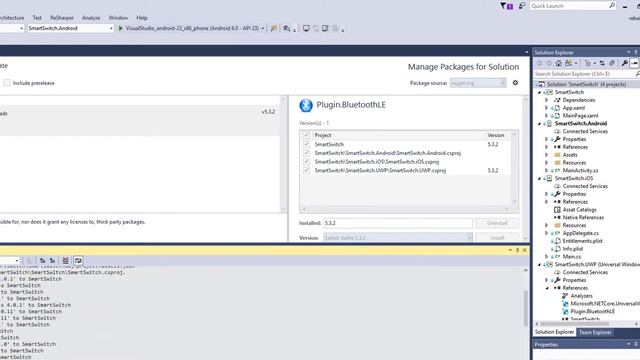640x360 pixels.
Task: Click the Sync with Active Document arrows icon
Action: click(602, 63)
